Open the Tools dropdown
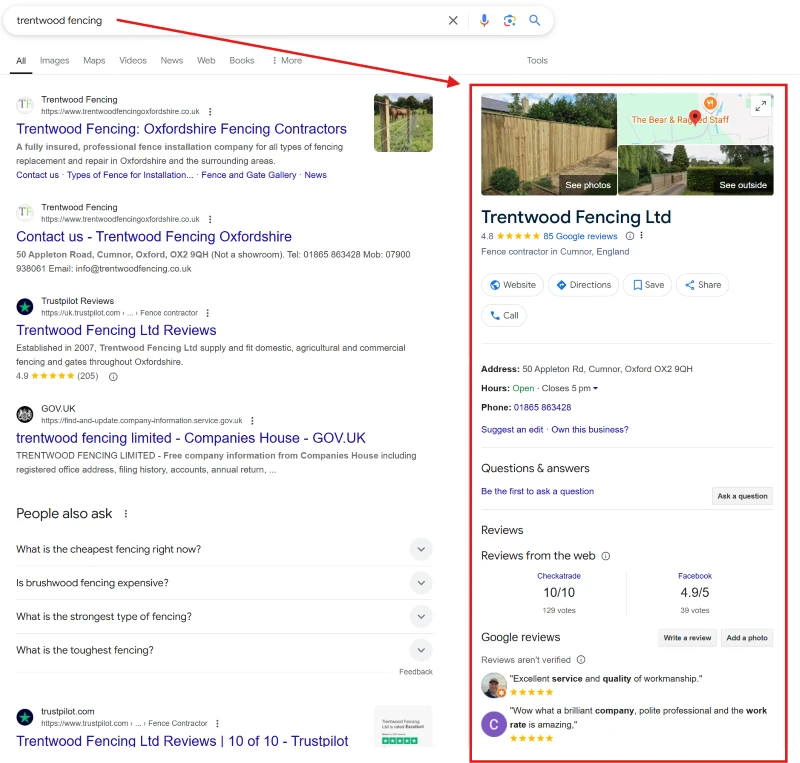This screenshot has width=800, height=763. point(537,61)
